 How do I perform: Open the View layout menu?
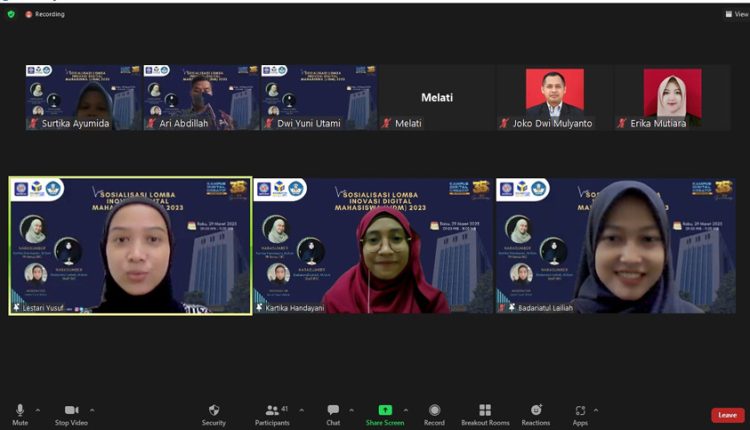pos(737,14)
